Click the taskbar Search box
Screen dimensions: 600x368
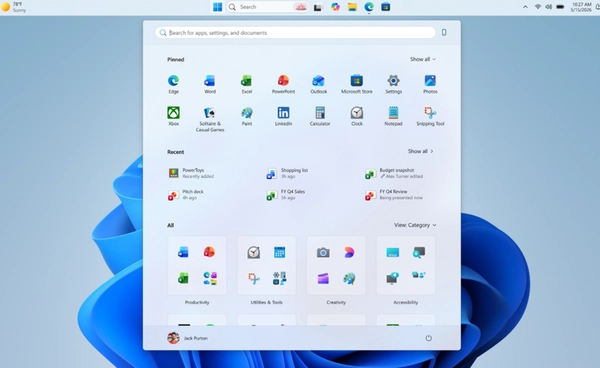coord(268,7)
